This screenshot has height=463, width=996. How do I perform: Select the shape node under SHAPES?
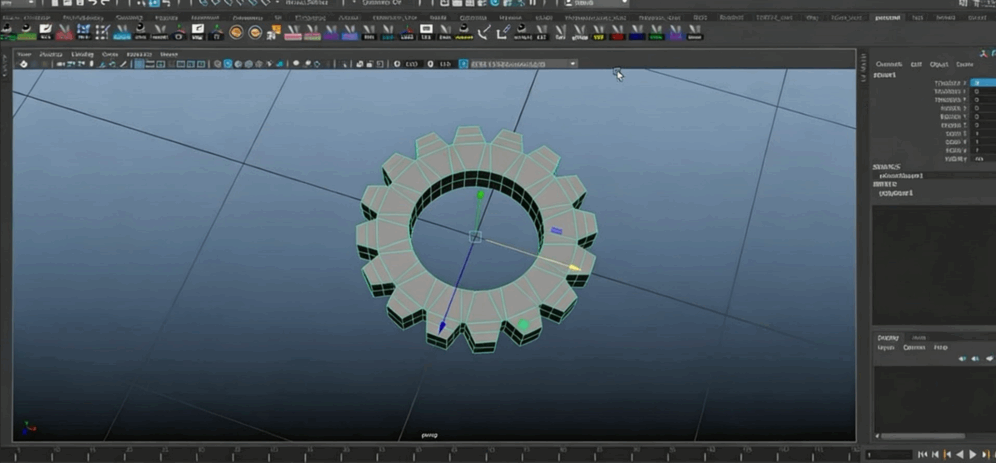pyautogui.click(x=901, y=175)
